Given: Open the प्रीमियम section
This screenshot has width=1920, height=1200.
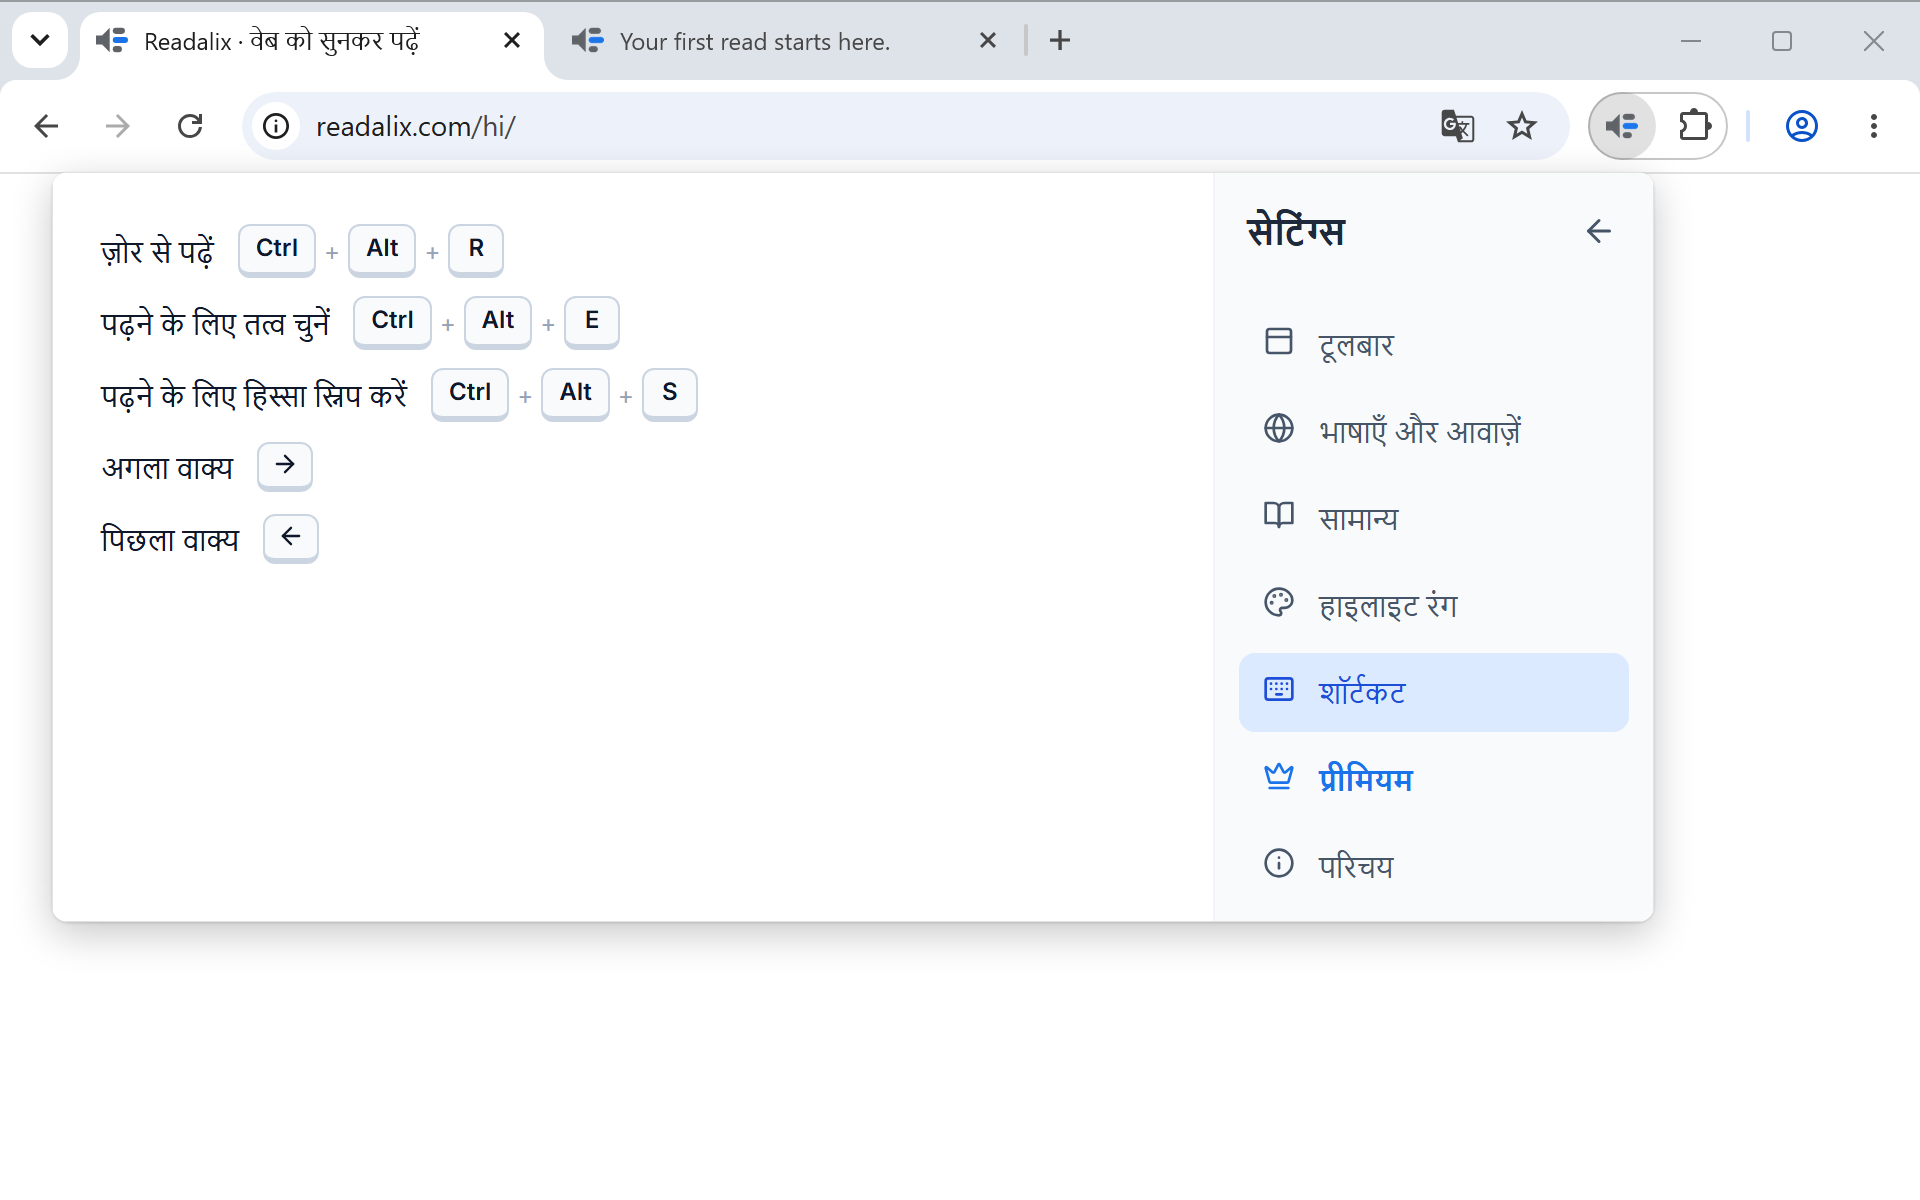Looking at the screenshot, I should click(1433, 779).
